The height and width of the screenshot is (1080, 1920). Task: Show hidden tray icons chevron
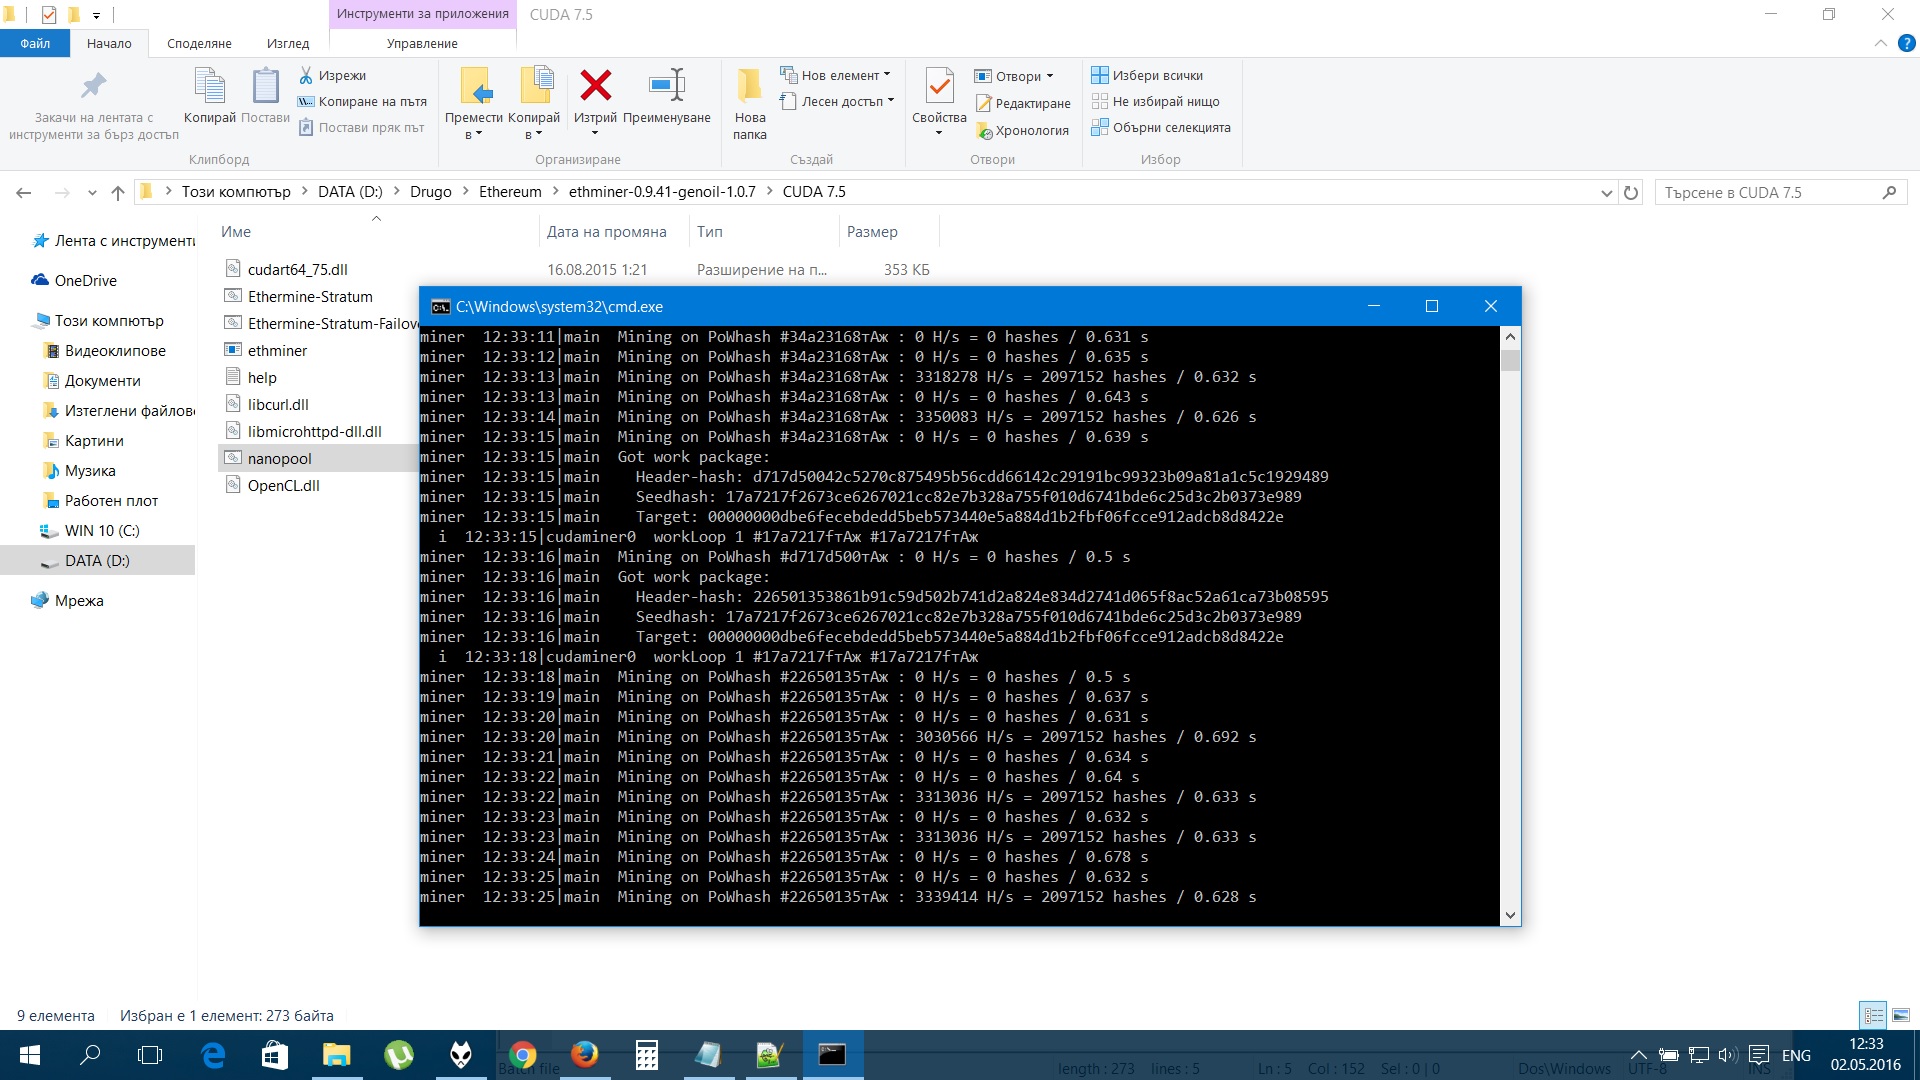click(1638, 1055)
